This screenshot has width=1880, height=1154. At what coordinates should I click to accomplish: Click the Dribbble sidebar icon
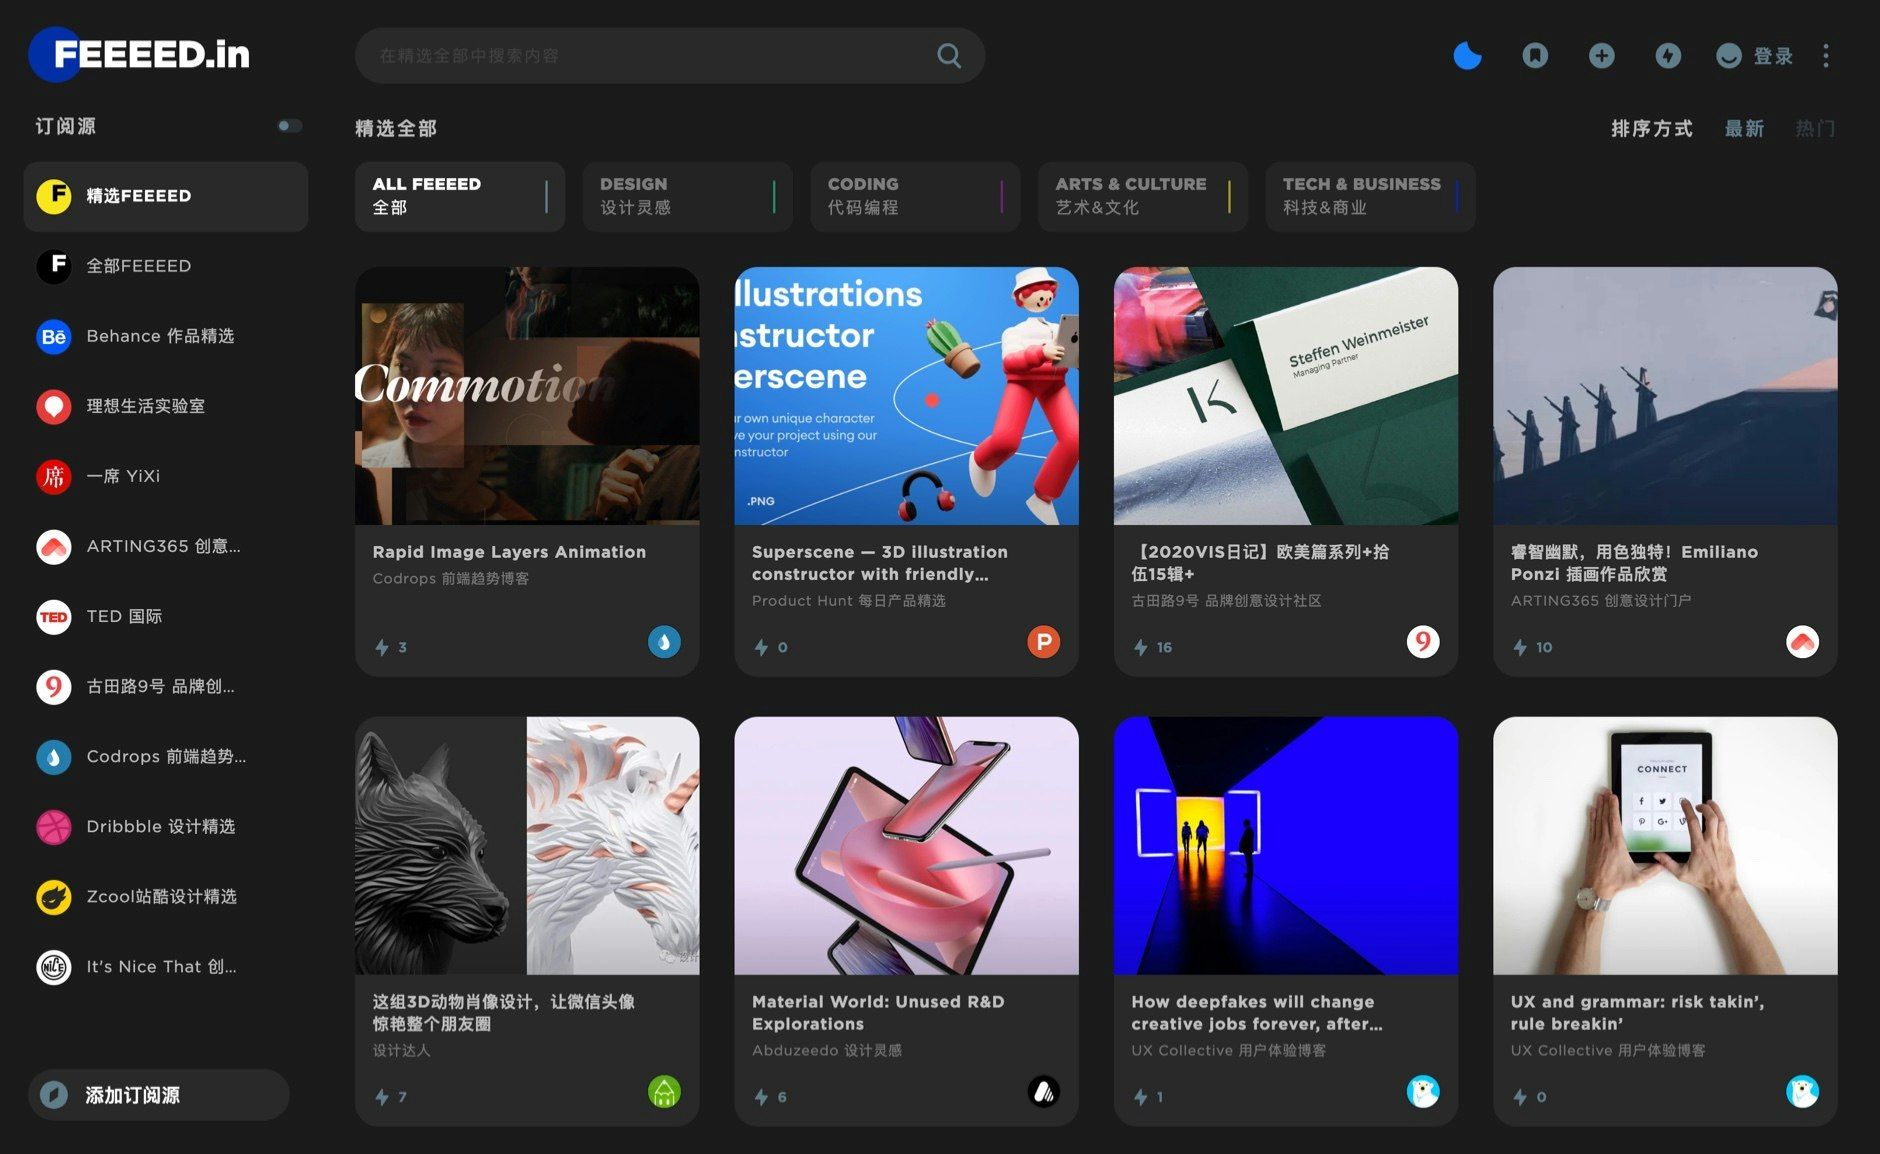pos(54,826)
